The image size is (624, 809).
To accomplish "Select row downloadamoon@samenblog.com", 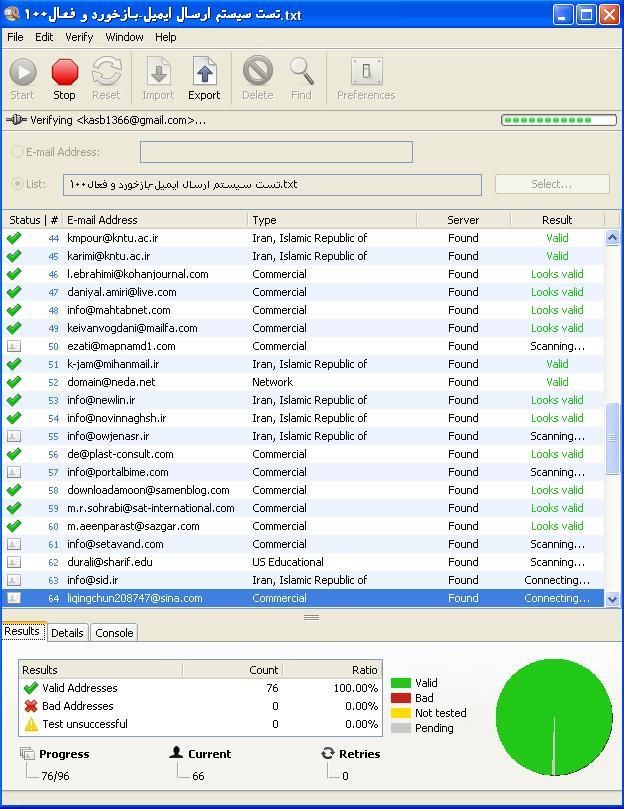I will click(303, 490).
